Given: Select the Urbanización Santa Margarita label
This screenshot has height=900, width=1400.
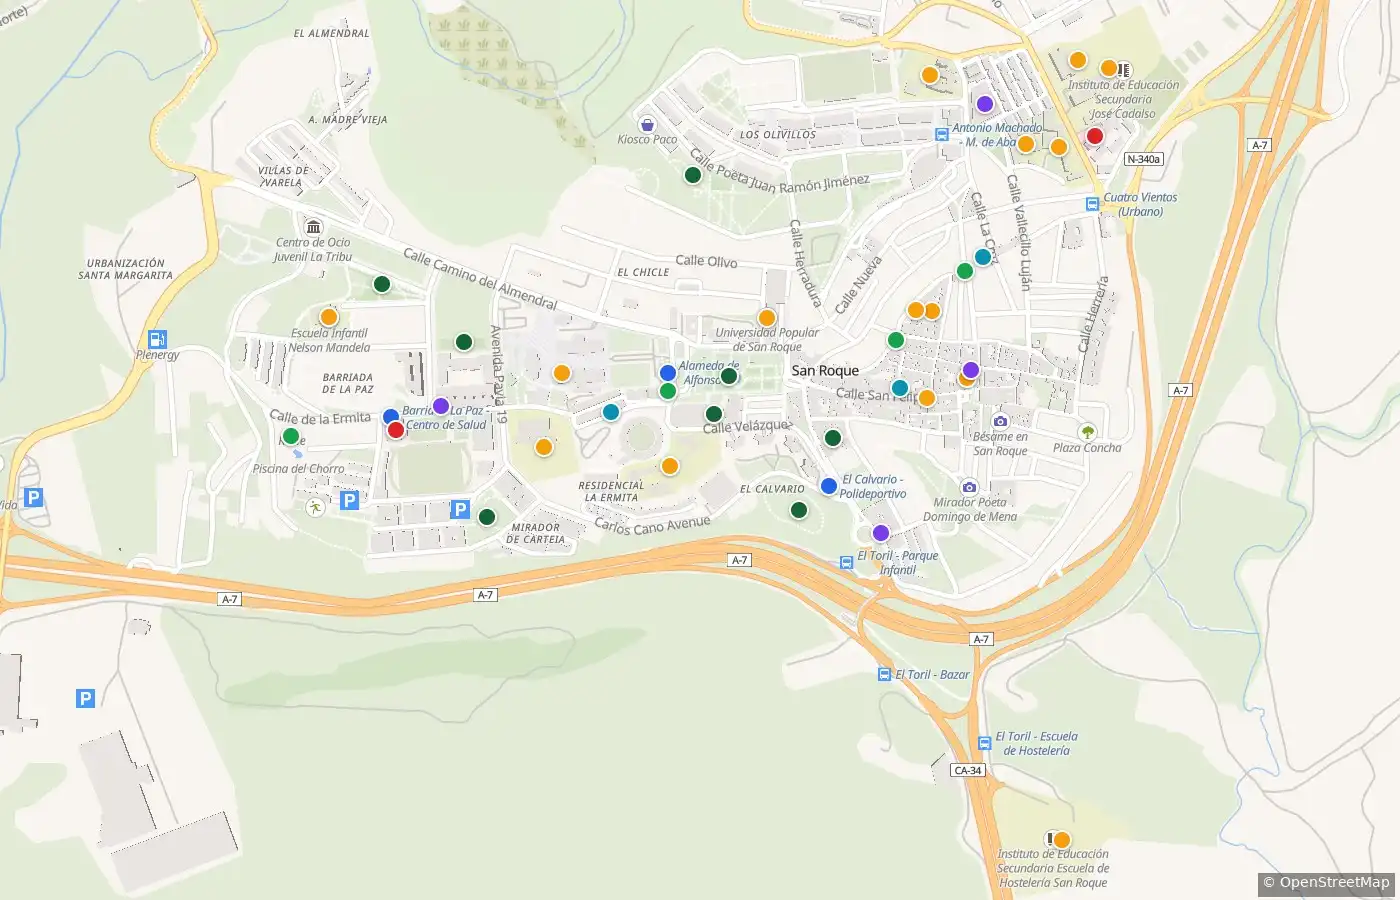Looking at the screenshot, I should click(x=125, y=269).
